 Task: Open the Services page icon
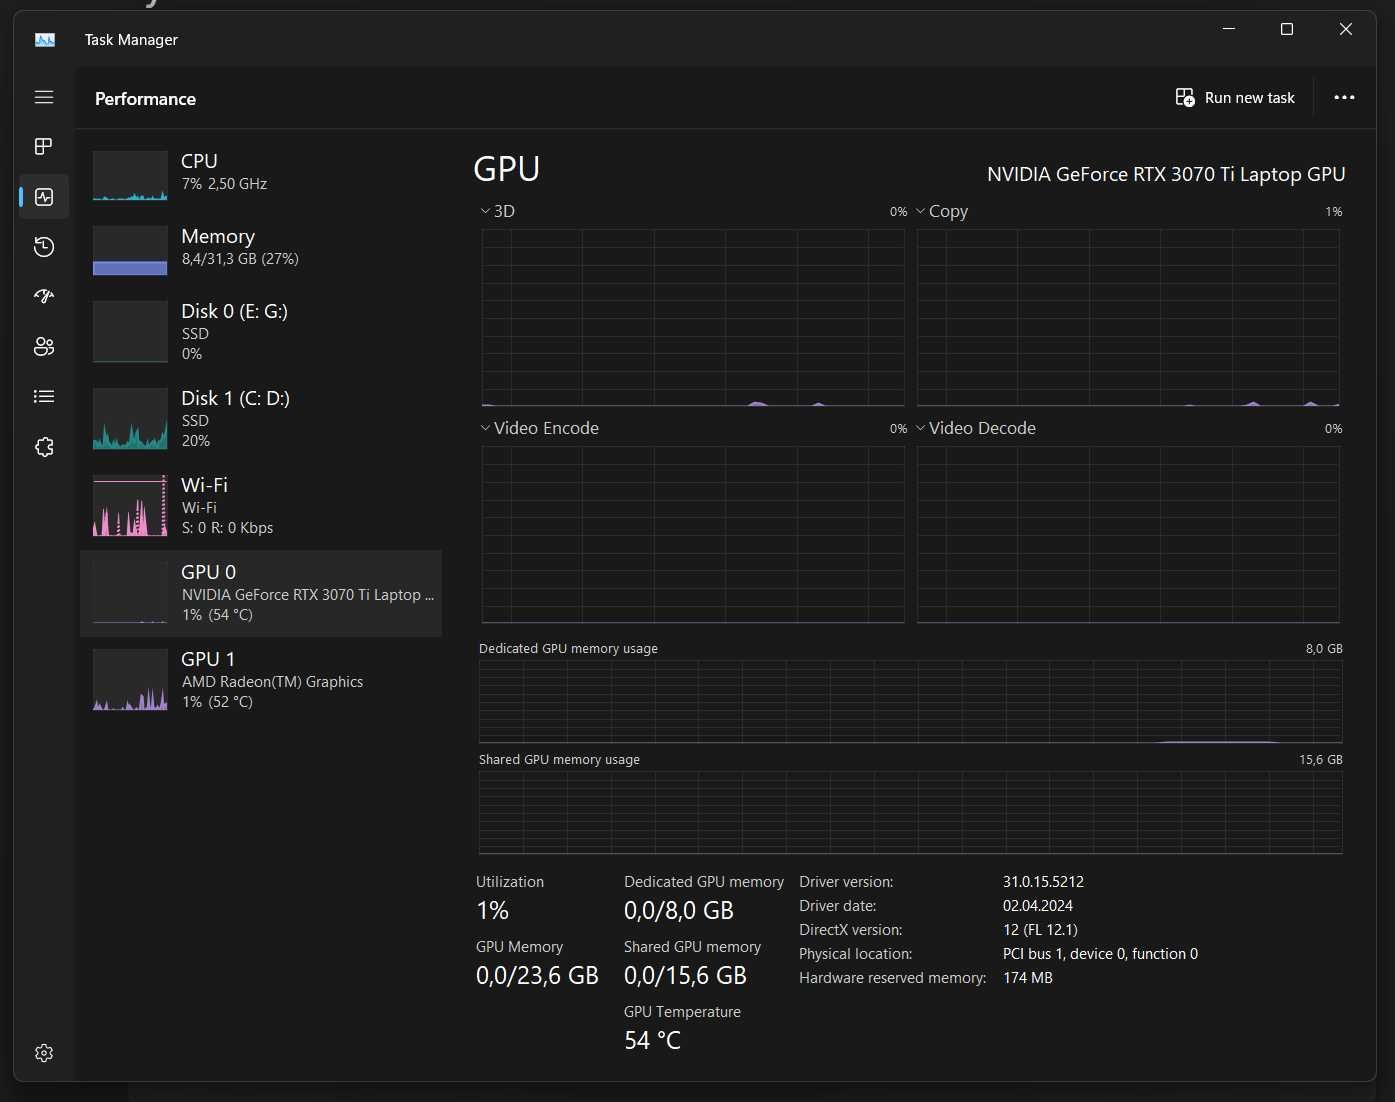tap(44, 447)
